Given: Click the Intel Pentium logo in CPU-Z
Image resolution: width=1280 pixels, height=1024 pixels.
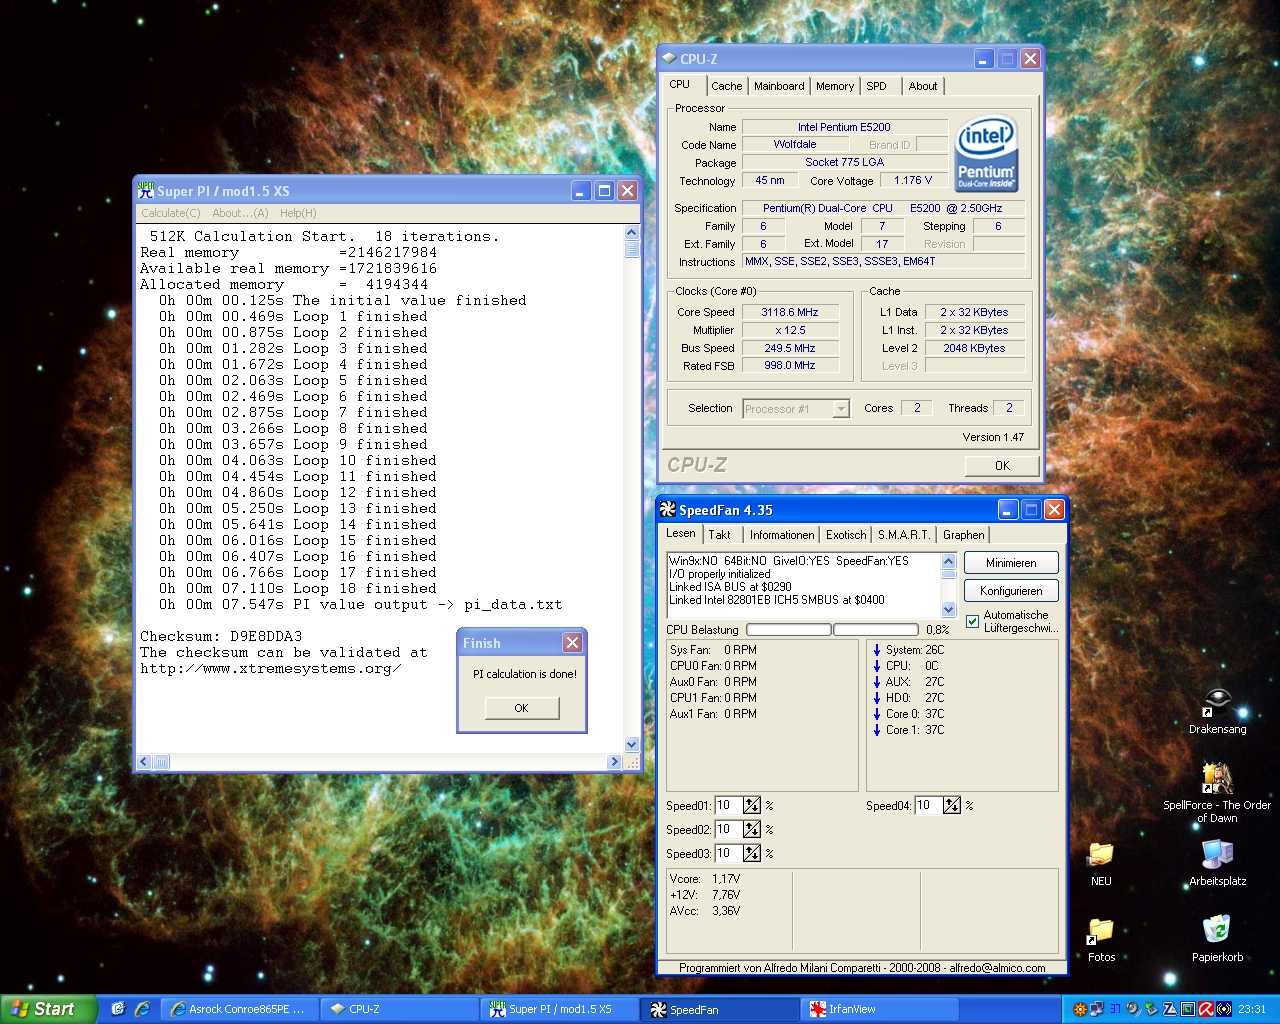Looking at the screenshot, I should tap(986, 153).
